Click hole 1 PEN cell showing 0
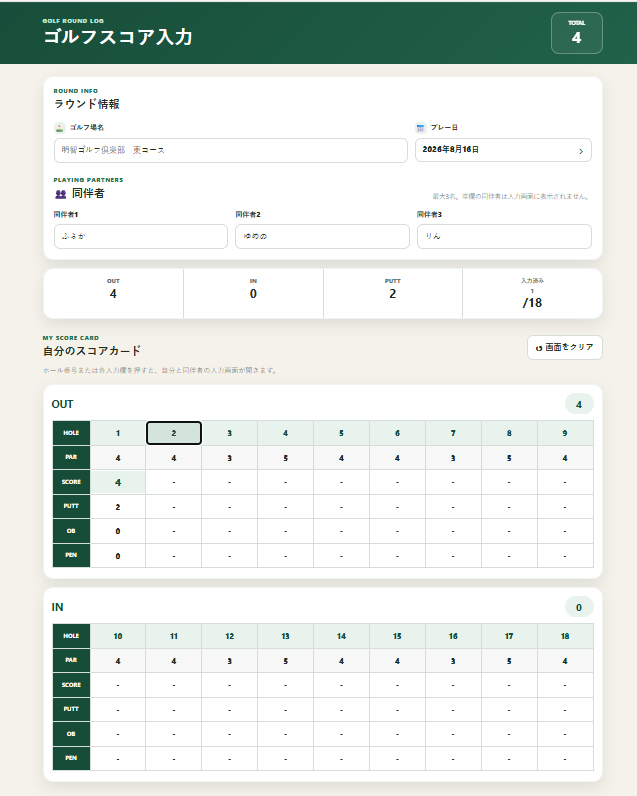The image size is (637, 796). 118,556
